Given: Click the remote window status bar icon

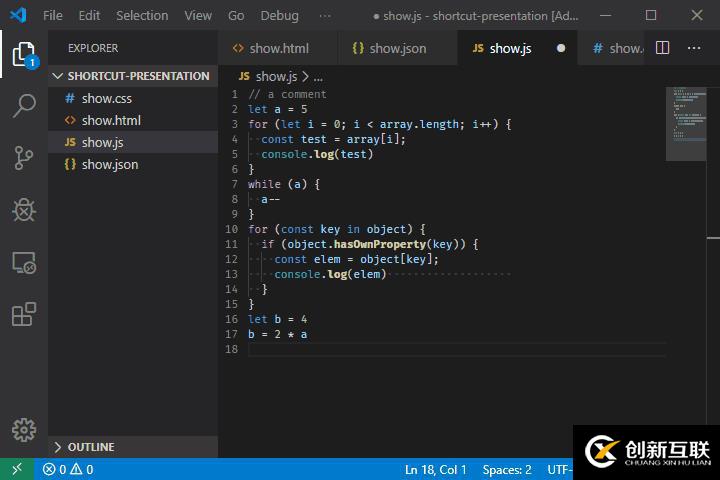Looking at the screenshot, I should [x=17, y=469].
